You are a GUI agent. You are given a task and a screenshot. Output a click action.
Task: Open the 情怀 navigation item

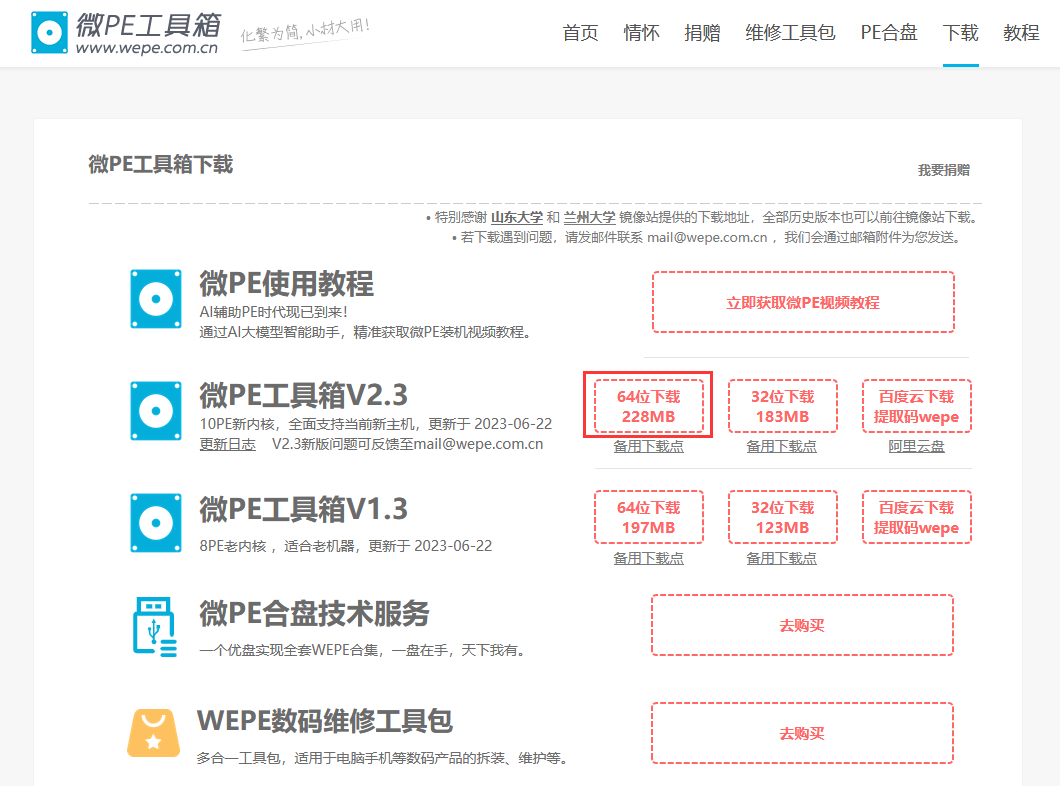(x=641, y=32)
